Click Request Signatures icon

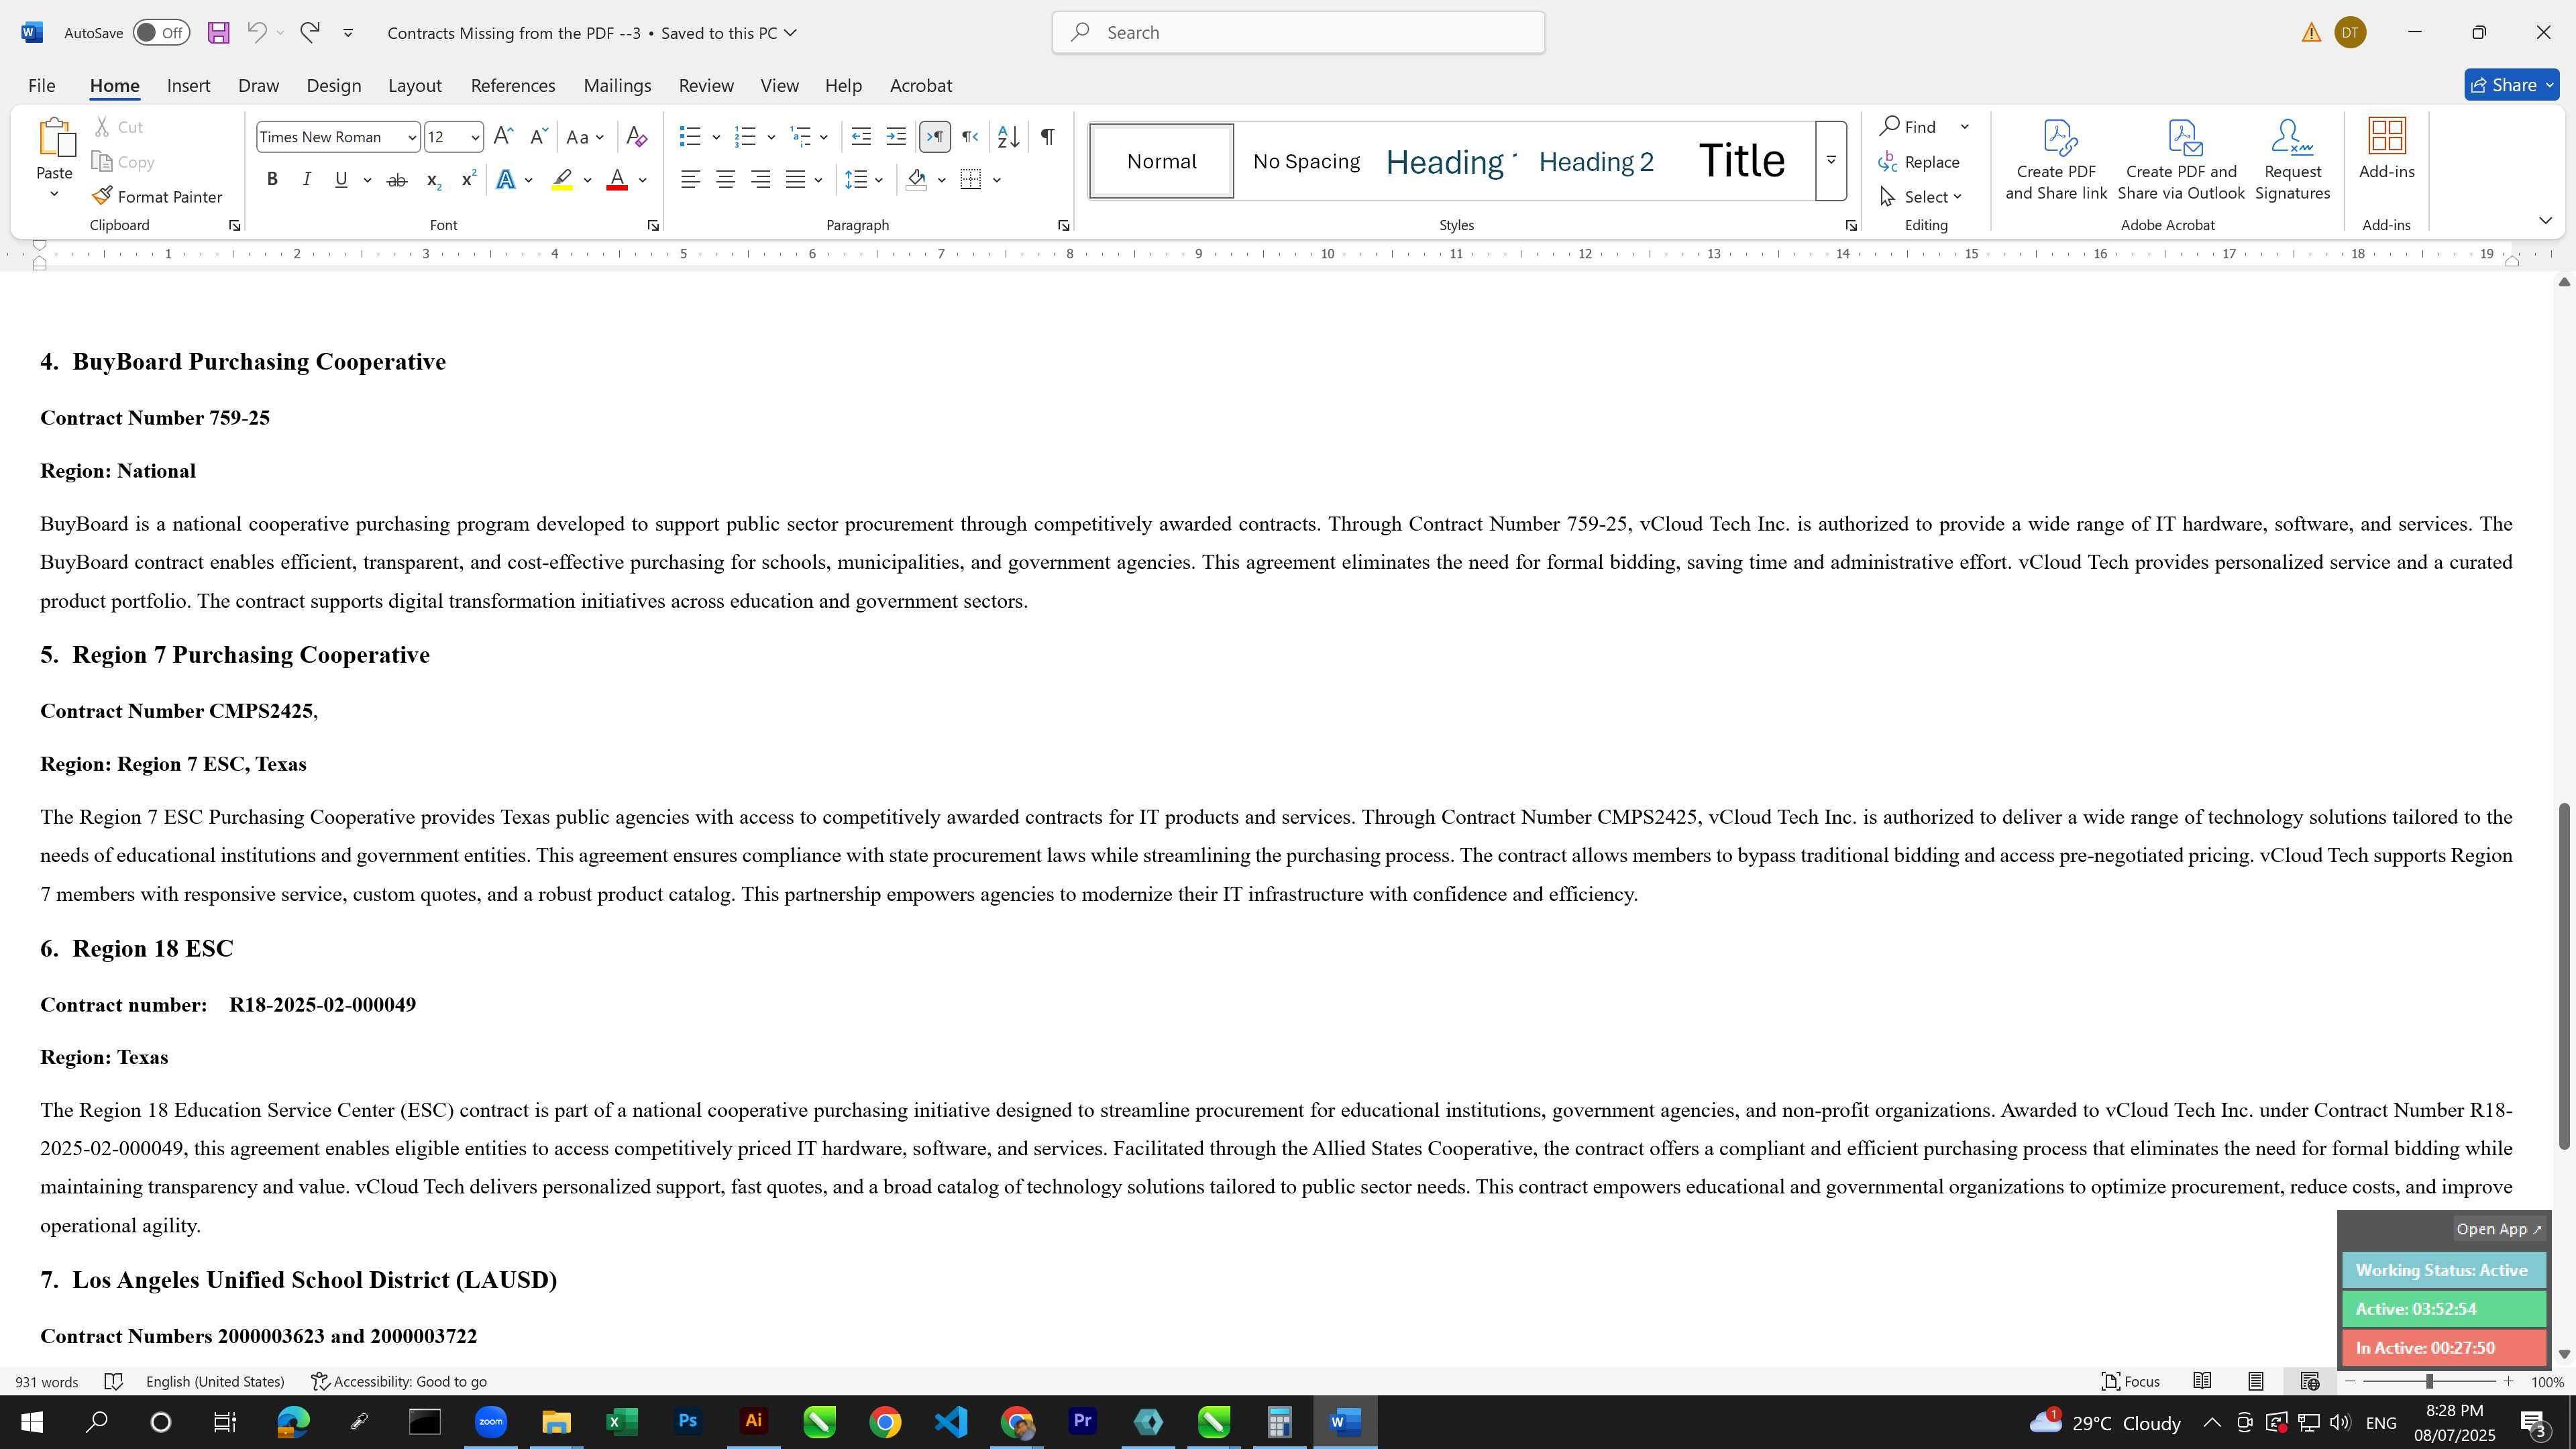[x=2292, y=160]
